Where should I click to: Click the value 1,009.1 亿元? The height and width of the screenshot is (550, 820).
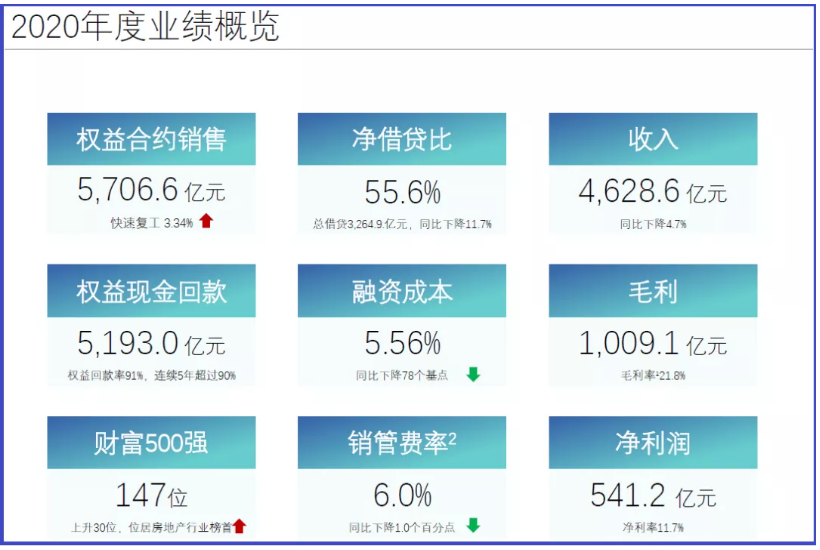click(653, 344)
